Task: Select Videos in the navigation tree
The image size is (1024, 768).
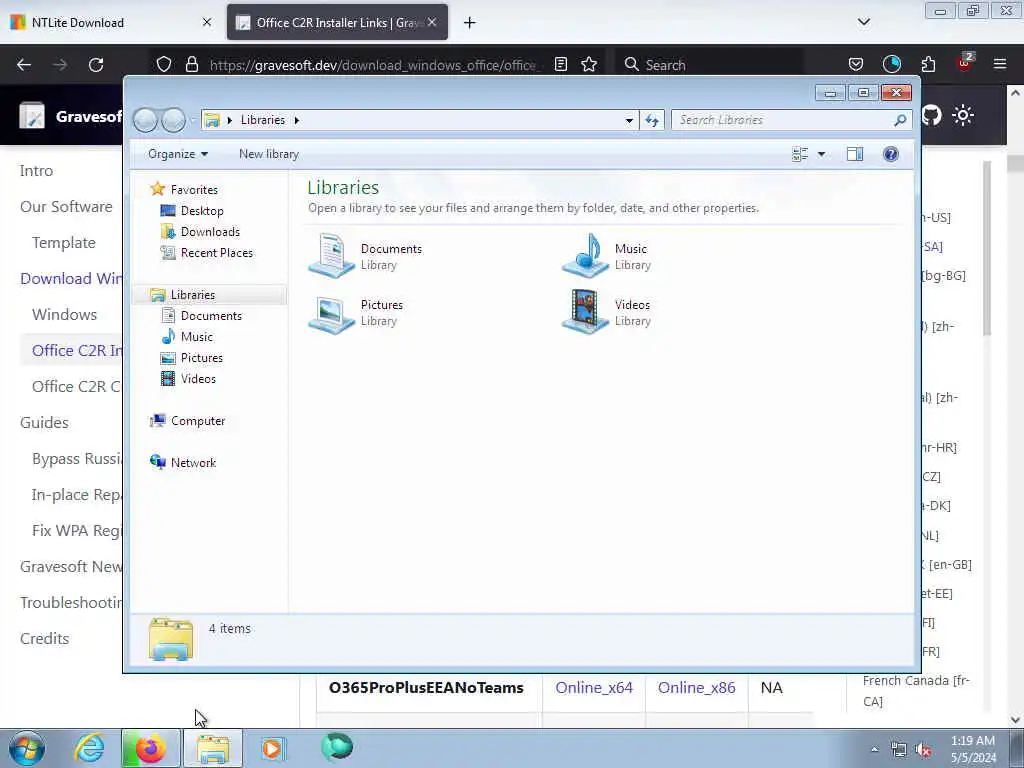Action: (188, 379)
